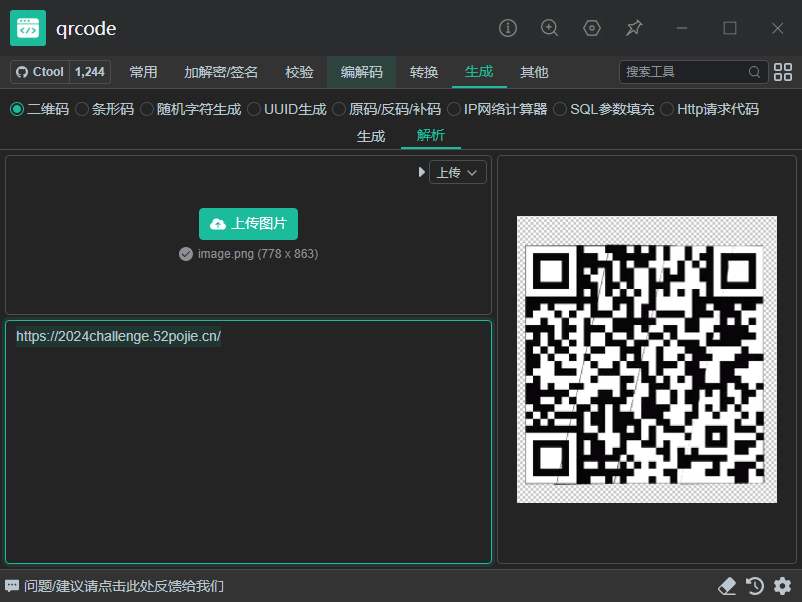This screenshot has height=602, width=802.
Task: Minimize the qrcode window
Action: (682, 28)
